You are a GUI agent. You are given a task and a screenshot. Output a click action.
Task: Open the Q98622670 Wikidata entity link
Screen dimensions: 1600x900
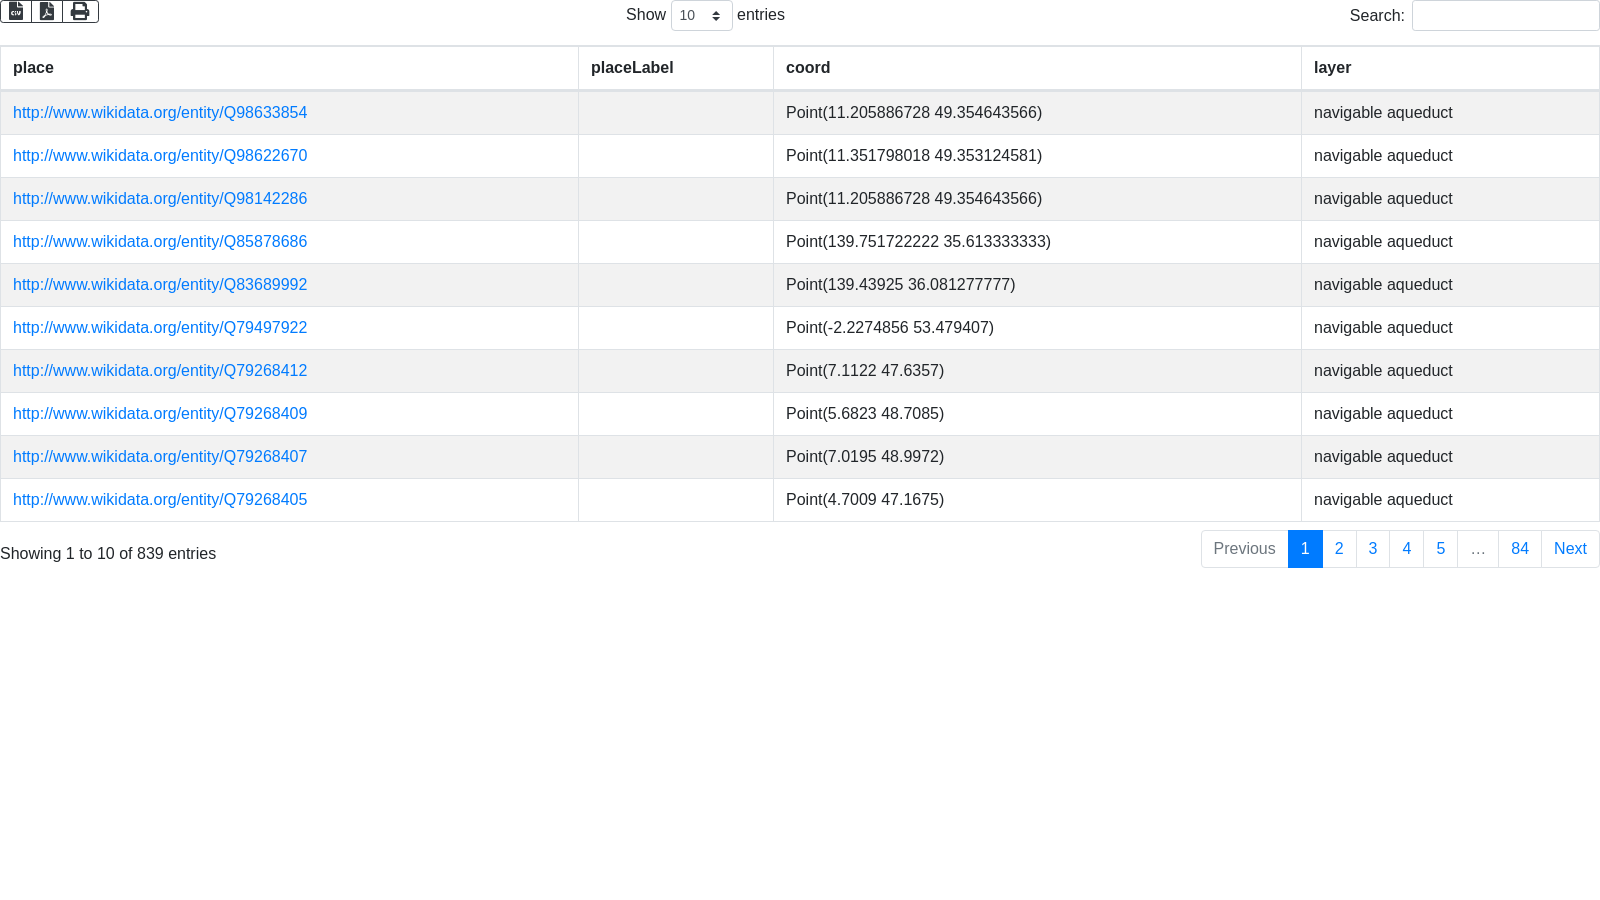(x=160, y=156)
